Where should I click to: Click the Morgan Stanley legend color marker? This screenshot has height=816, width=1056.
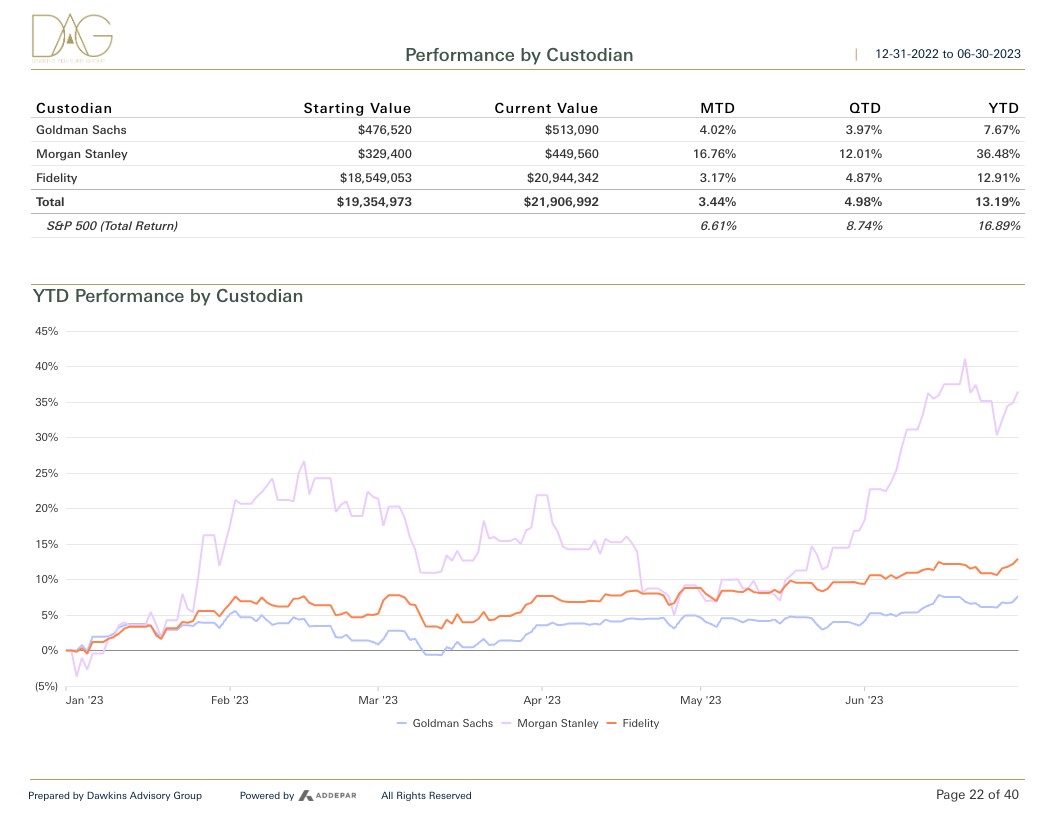[x=506, y=723]
